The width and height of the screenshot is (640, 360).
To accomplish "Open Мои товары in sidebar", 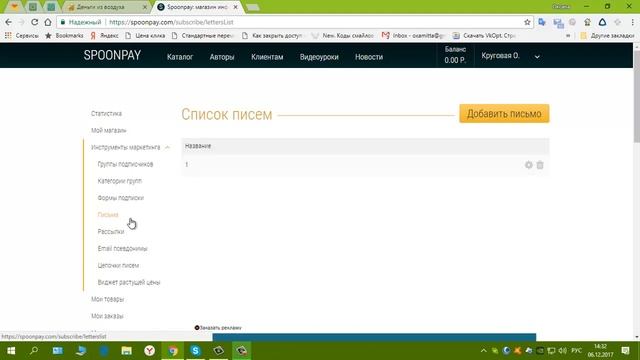I will tap(107, 299).
